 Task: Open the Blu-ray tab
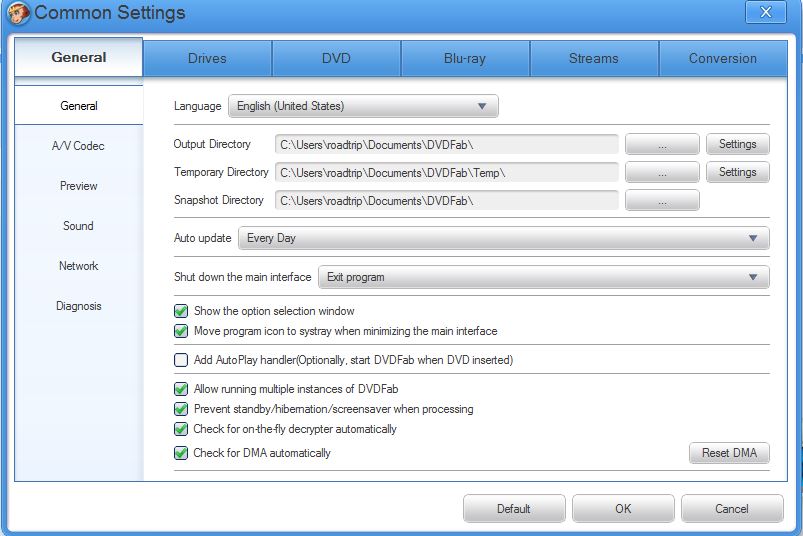pyautogui.click(x=465, y=58)
